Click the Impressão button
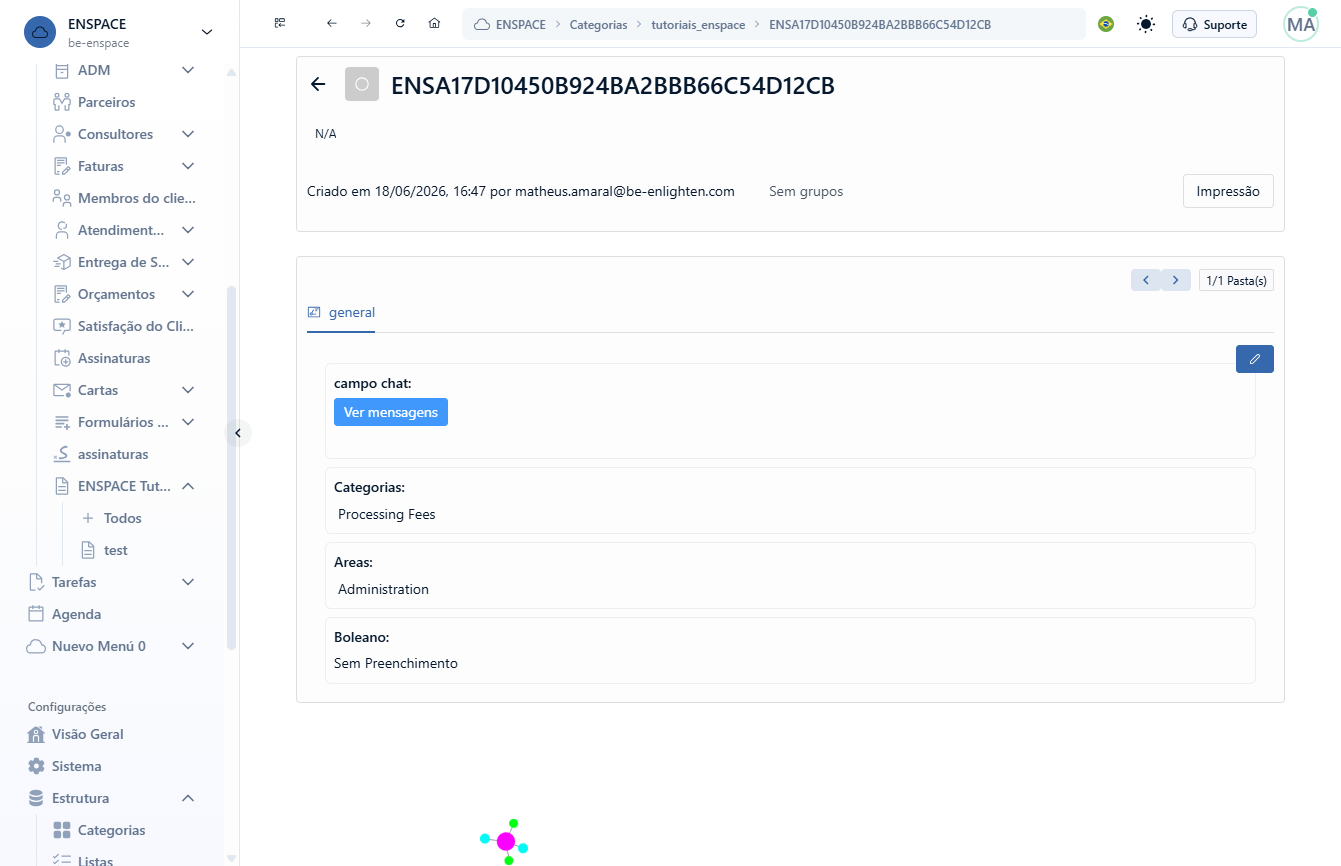Screen dimensions: 1341x866 click(1228, 191)
